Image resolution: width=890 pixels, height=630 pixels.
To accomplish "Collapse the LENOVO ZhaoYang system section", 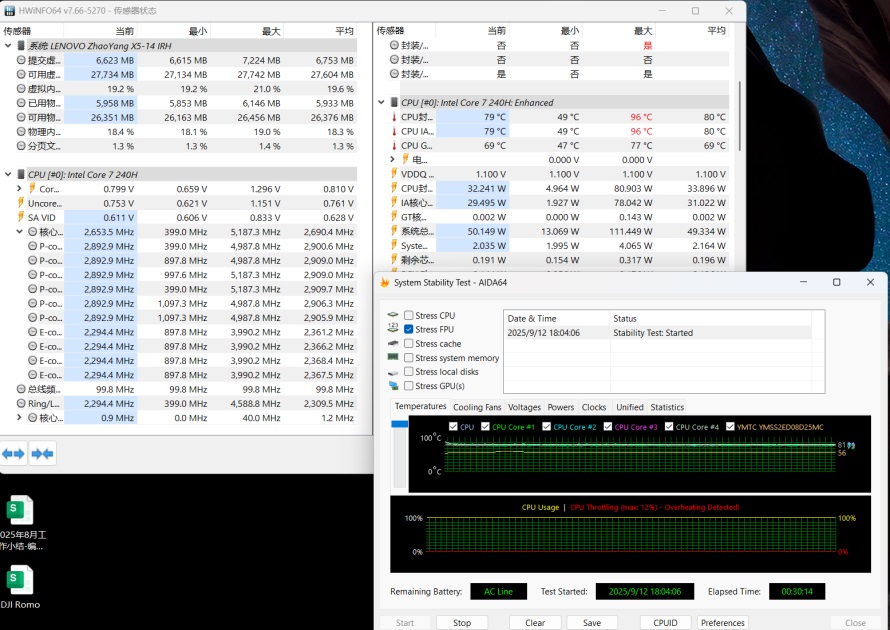I will (8, 46).
